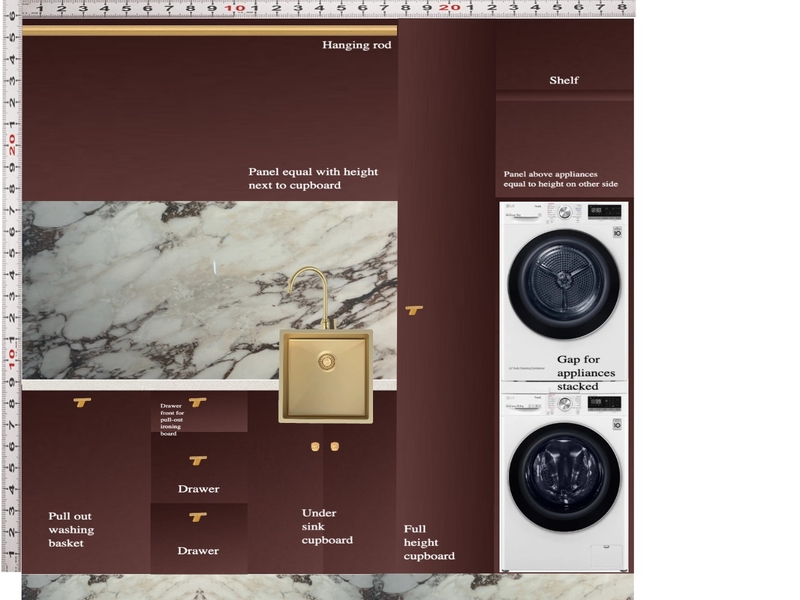
Task: Click the 'Full height cupboard' label
Action: coord(429,542)
